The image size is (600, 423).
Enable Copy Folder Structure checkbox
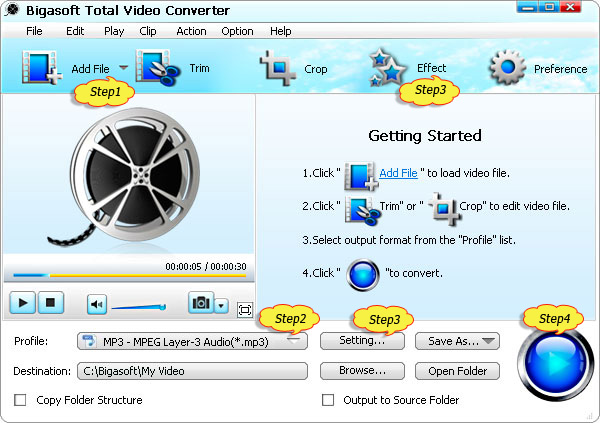point(20,400)
